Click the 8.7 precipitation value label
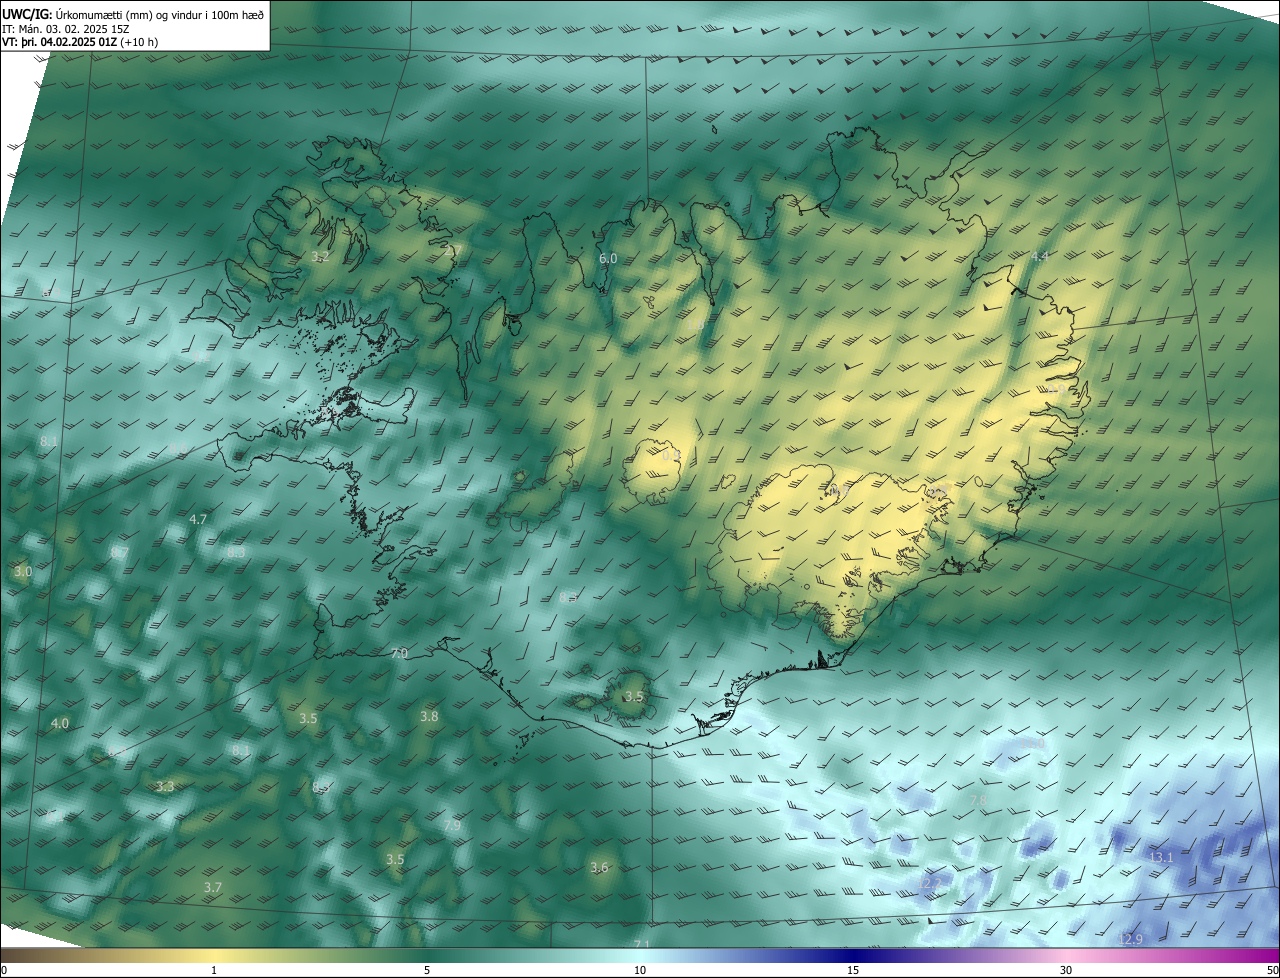The image size is (1280, 978). click(119, 553)
